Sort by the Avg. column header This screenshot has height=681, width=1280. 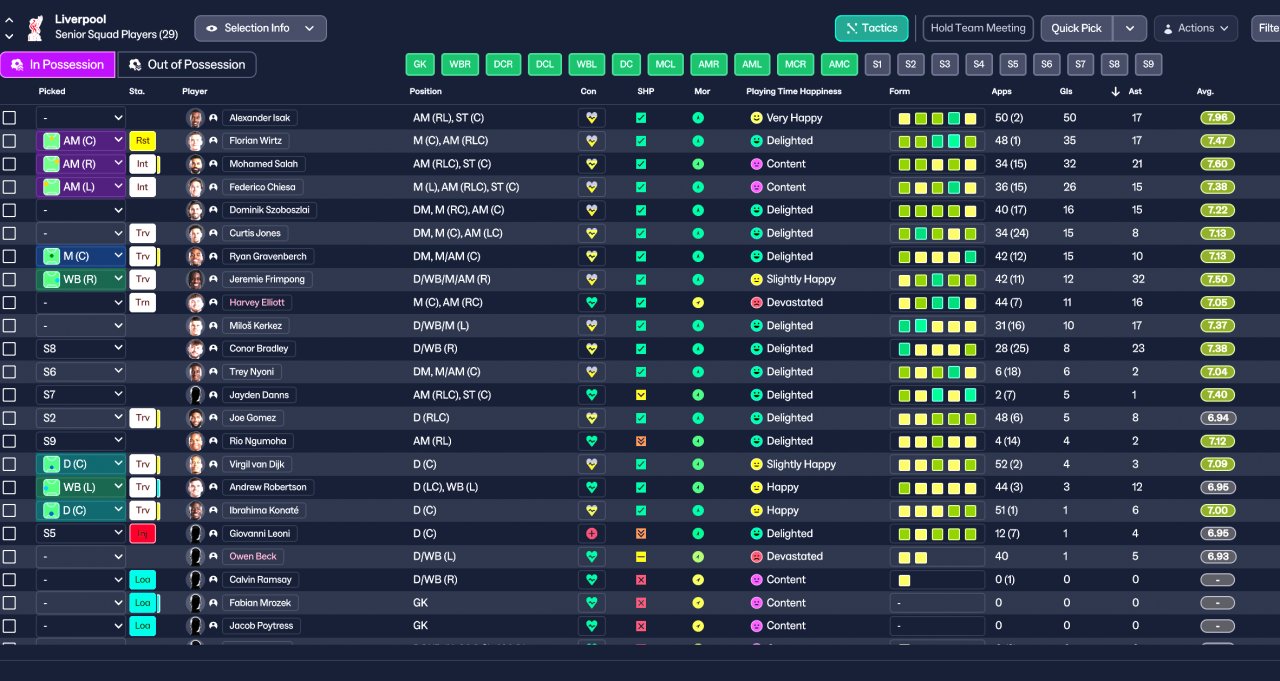pyautogui.click(x=1205, y=91)
